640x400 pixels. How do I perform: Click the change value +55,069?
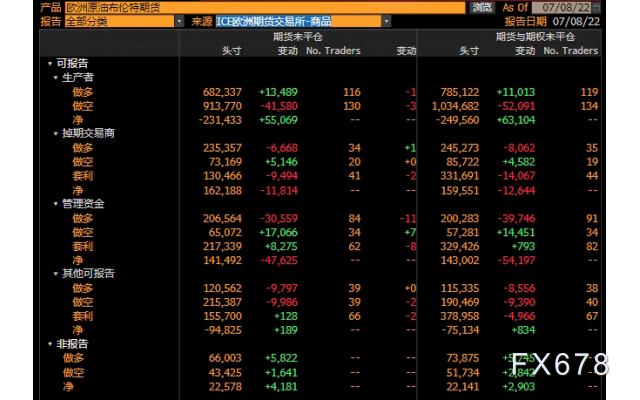click(x=278, y=120)
